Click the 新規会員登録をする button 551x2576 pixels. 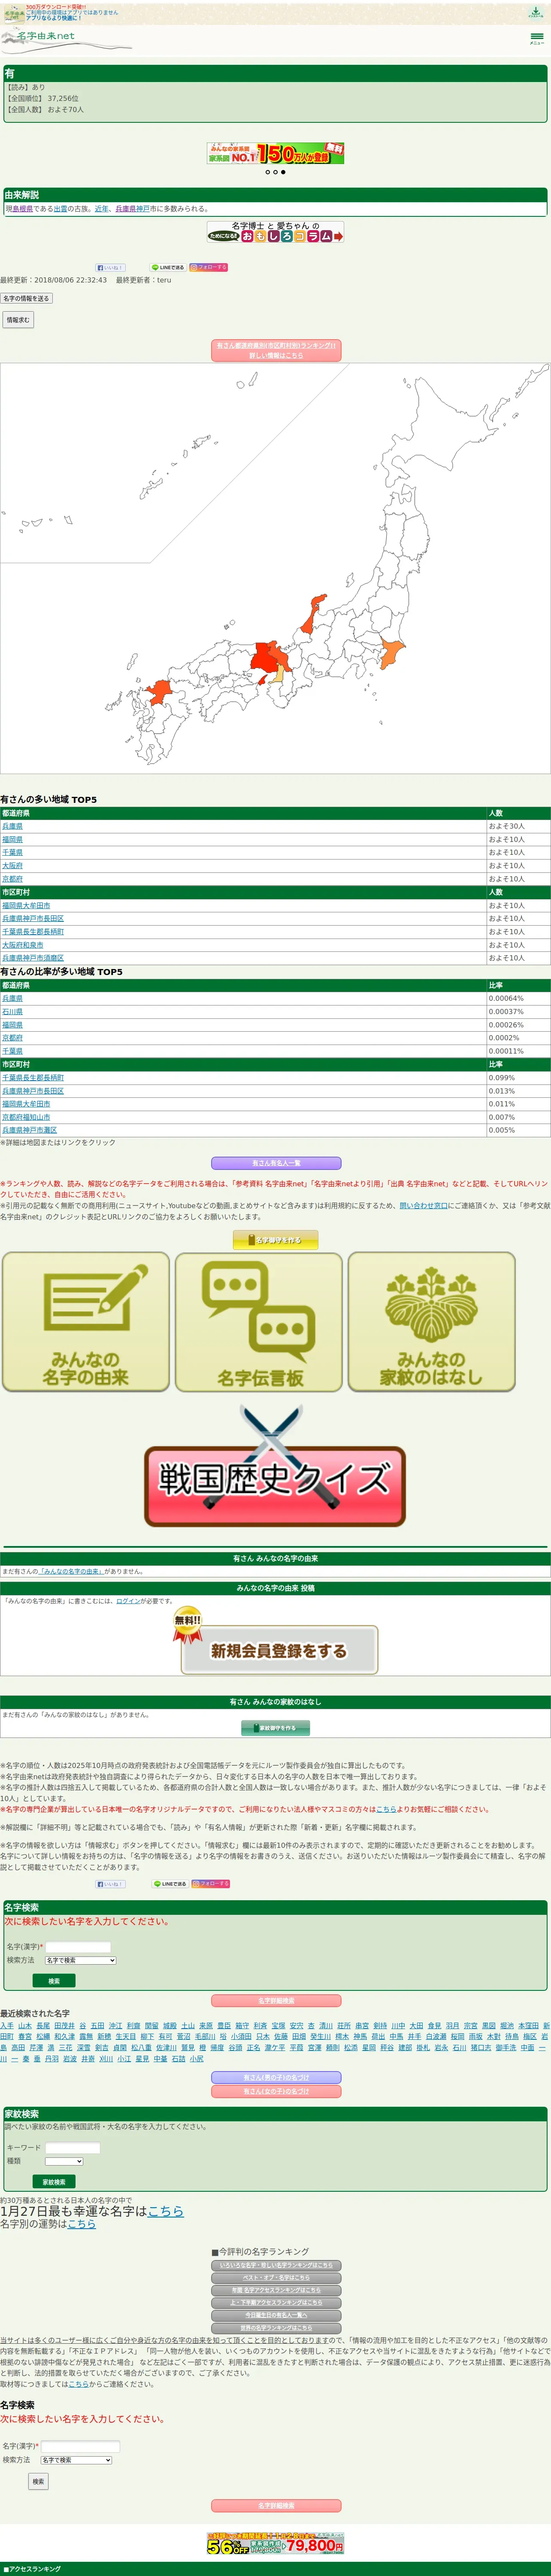tap(279, 1650)
